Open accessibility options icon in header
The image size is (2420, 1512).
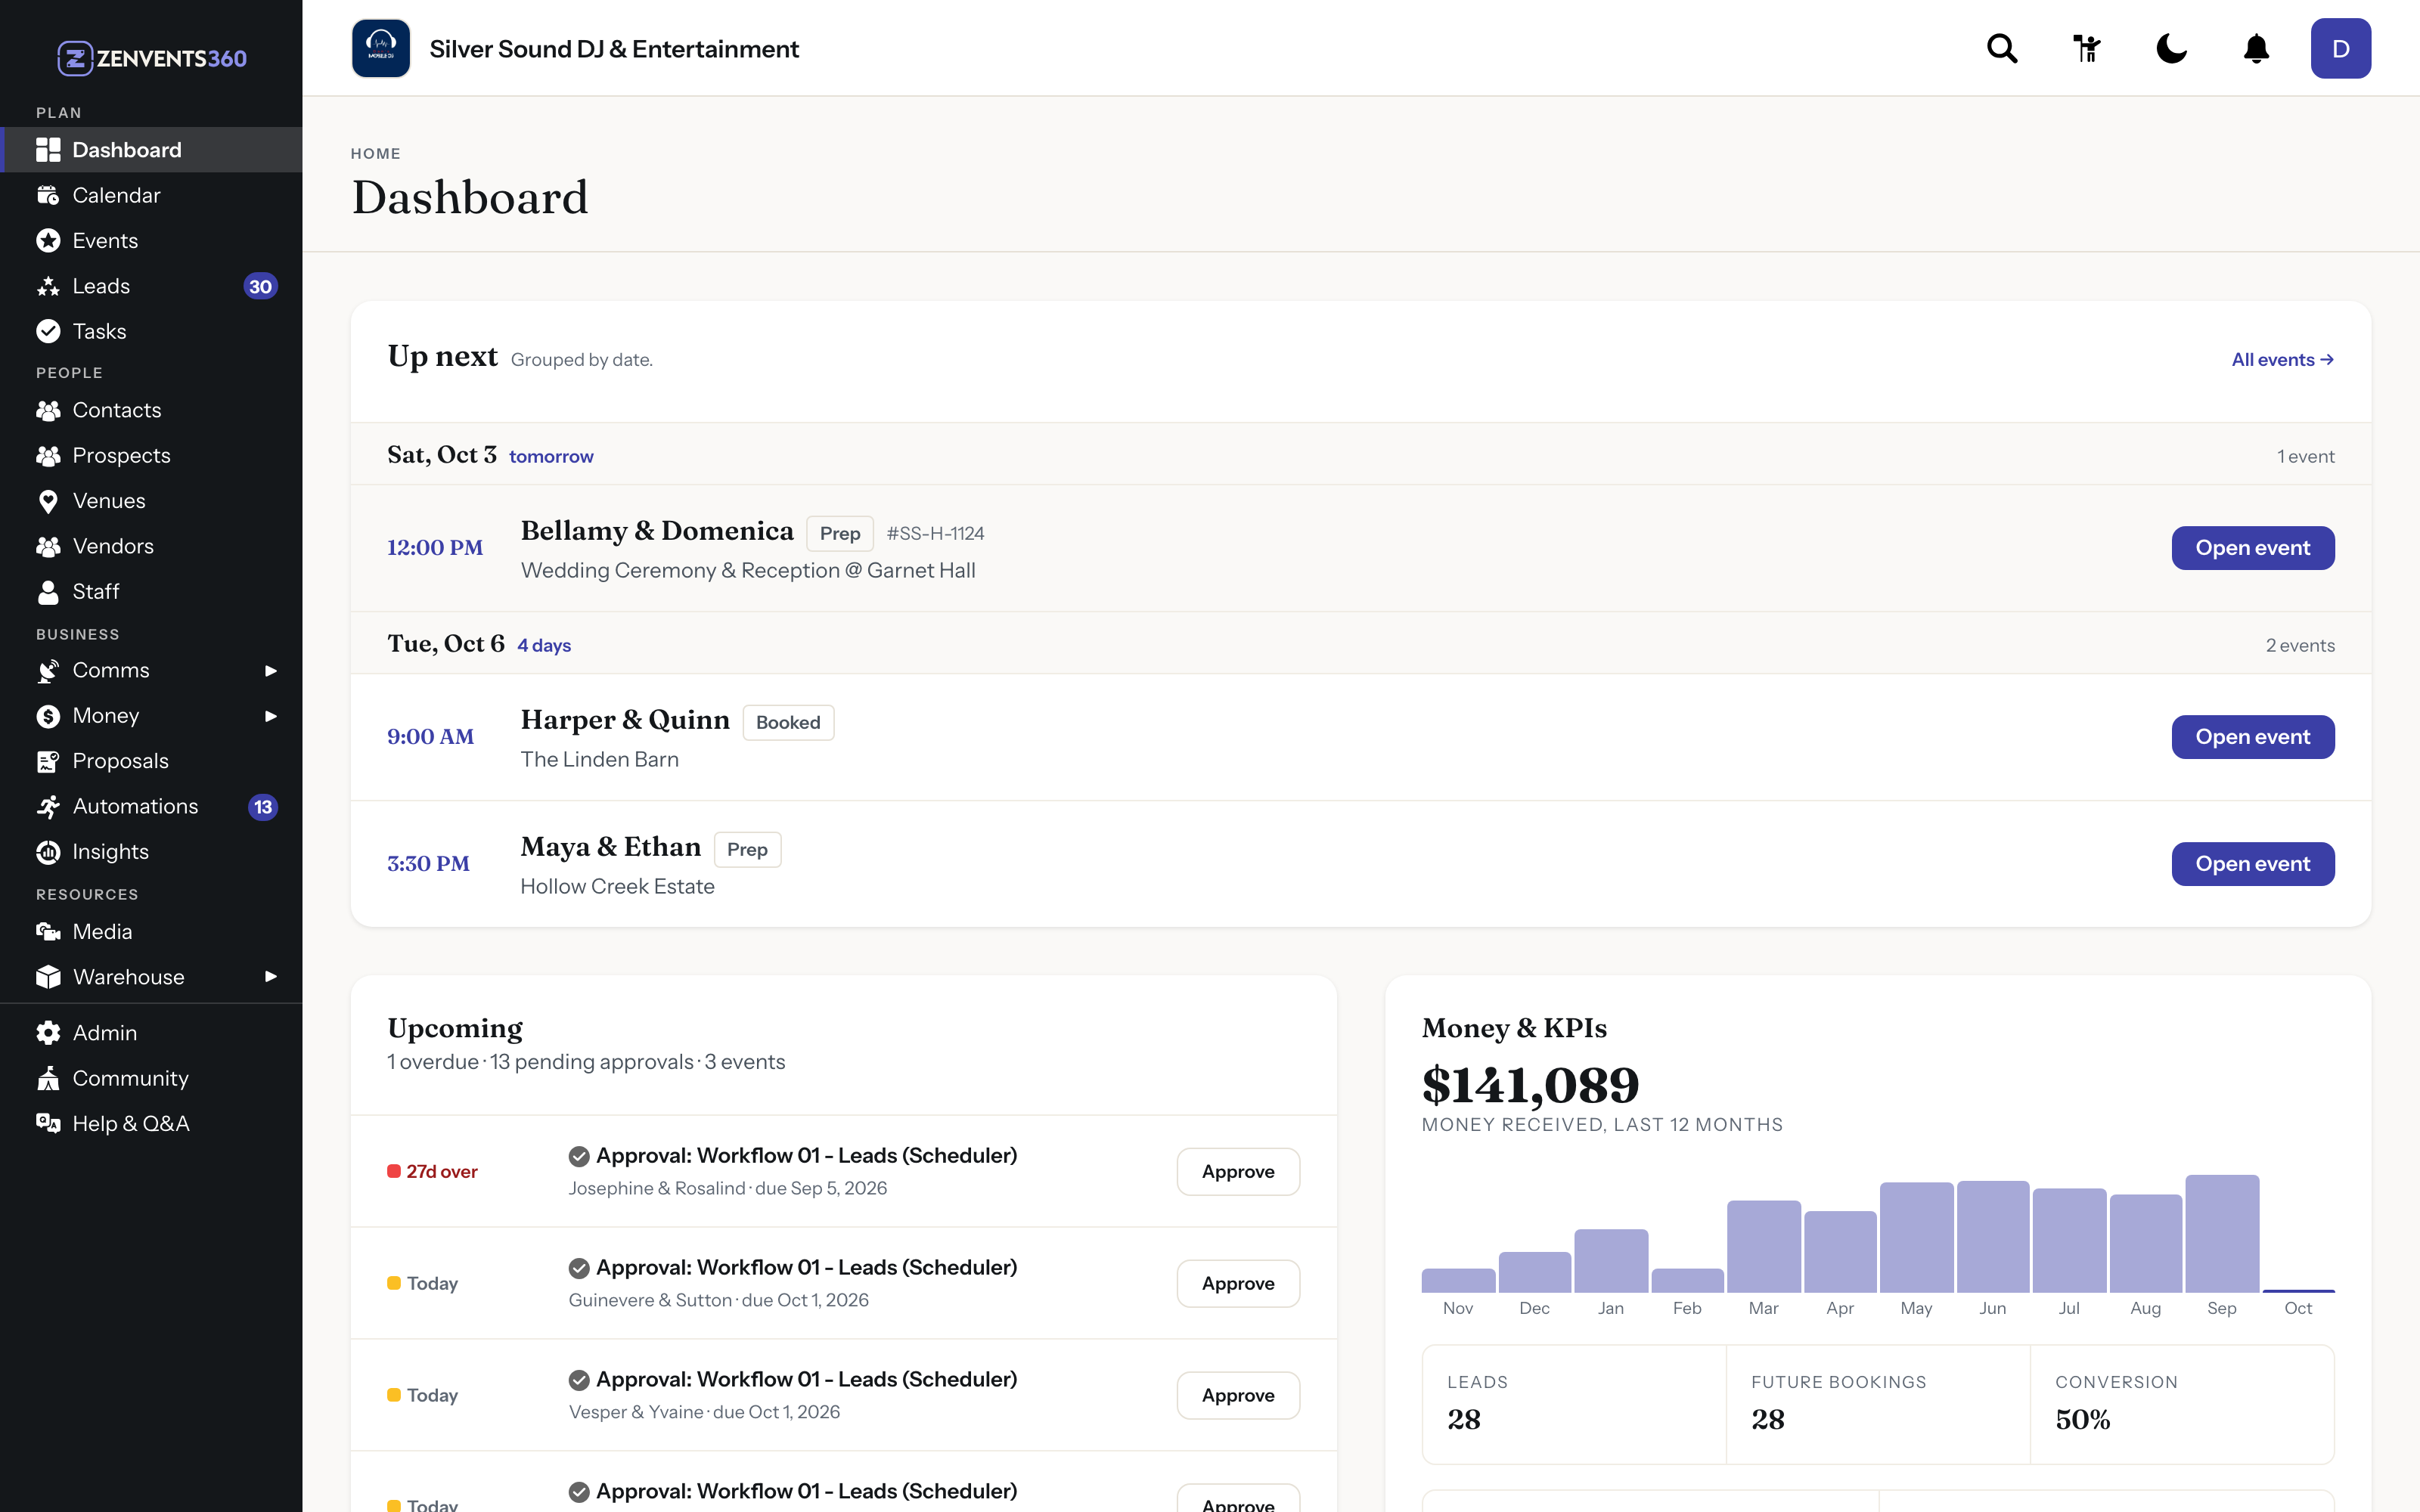coord(2087,48)
